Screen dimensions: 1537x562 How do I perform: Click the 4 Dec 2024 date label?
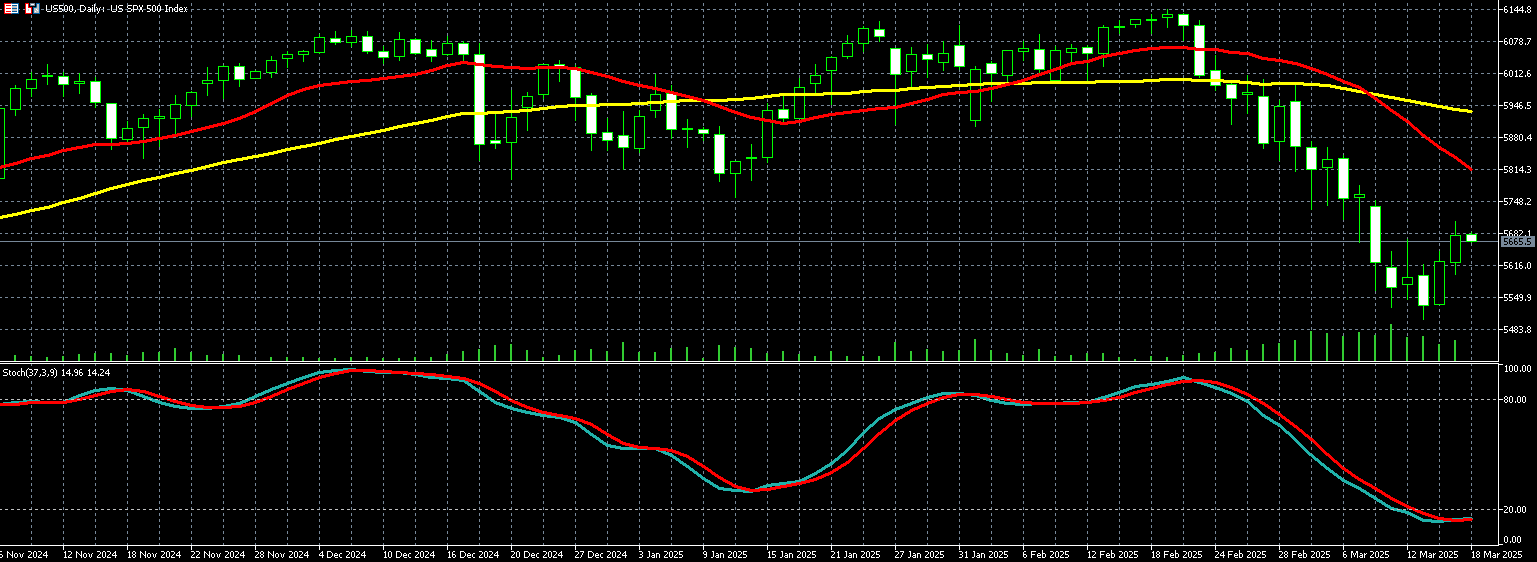[x=345, y=554]
